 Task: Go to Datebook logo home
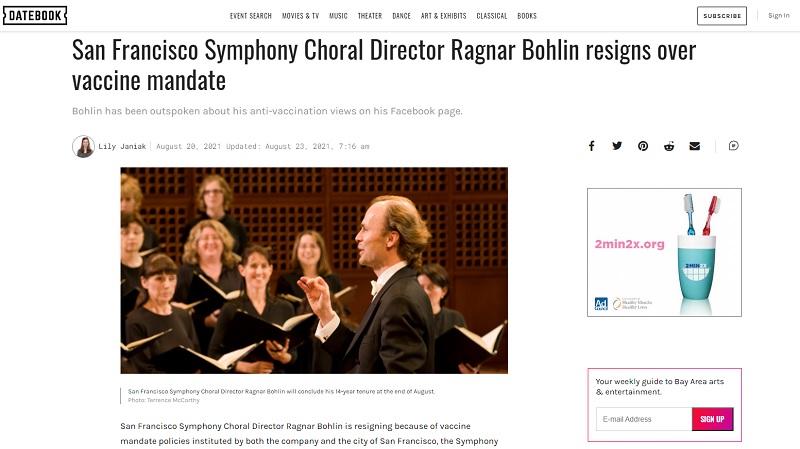[x=35, y=16]
